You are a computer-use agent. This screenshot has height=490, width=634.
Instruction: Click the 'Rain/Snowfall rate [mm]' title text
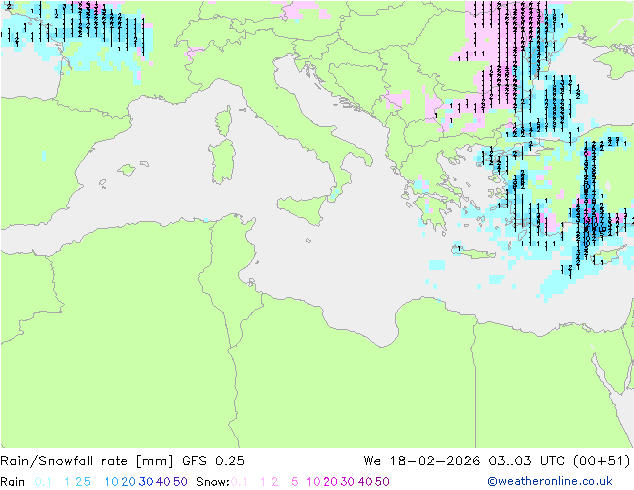(x=87, y=461)
